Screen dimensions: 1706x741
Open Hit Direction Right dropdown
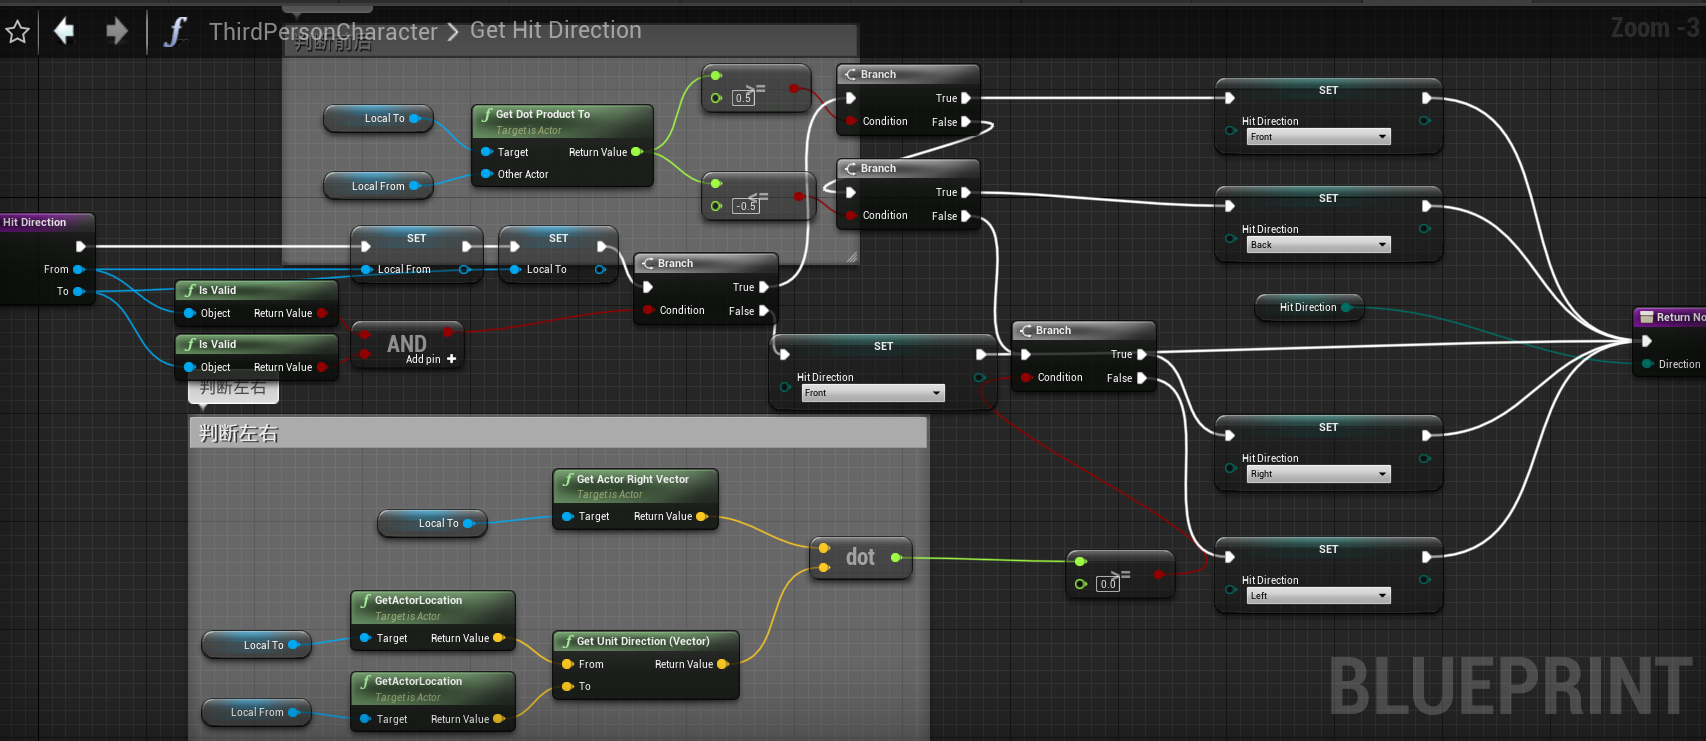click(x=1318, y=474)
